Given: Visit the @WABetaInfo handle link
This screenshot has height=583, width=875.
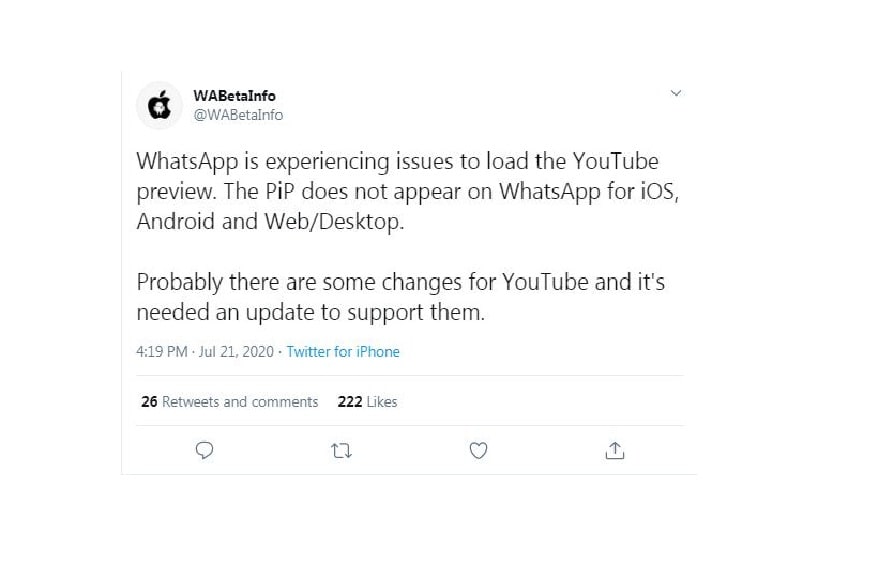Looking at the screenshot, I should (238, 115).
